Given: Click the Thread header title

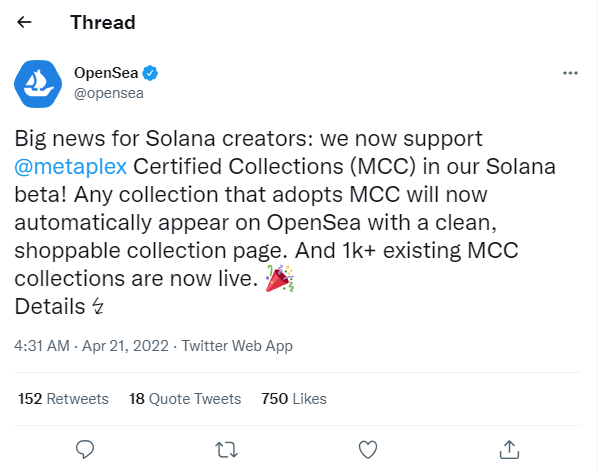Looking at the screenshot, I should pos(103,22).
